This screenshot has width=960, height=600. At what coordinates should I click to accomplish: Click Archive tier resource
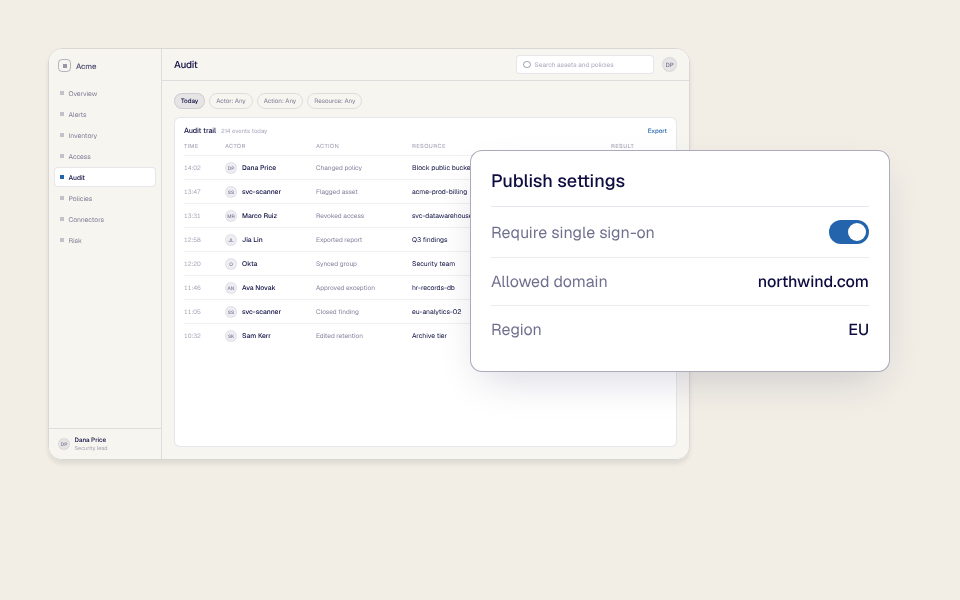coord(429,336)
